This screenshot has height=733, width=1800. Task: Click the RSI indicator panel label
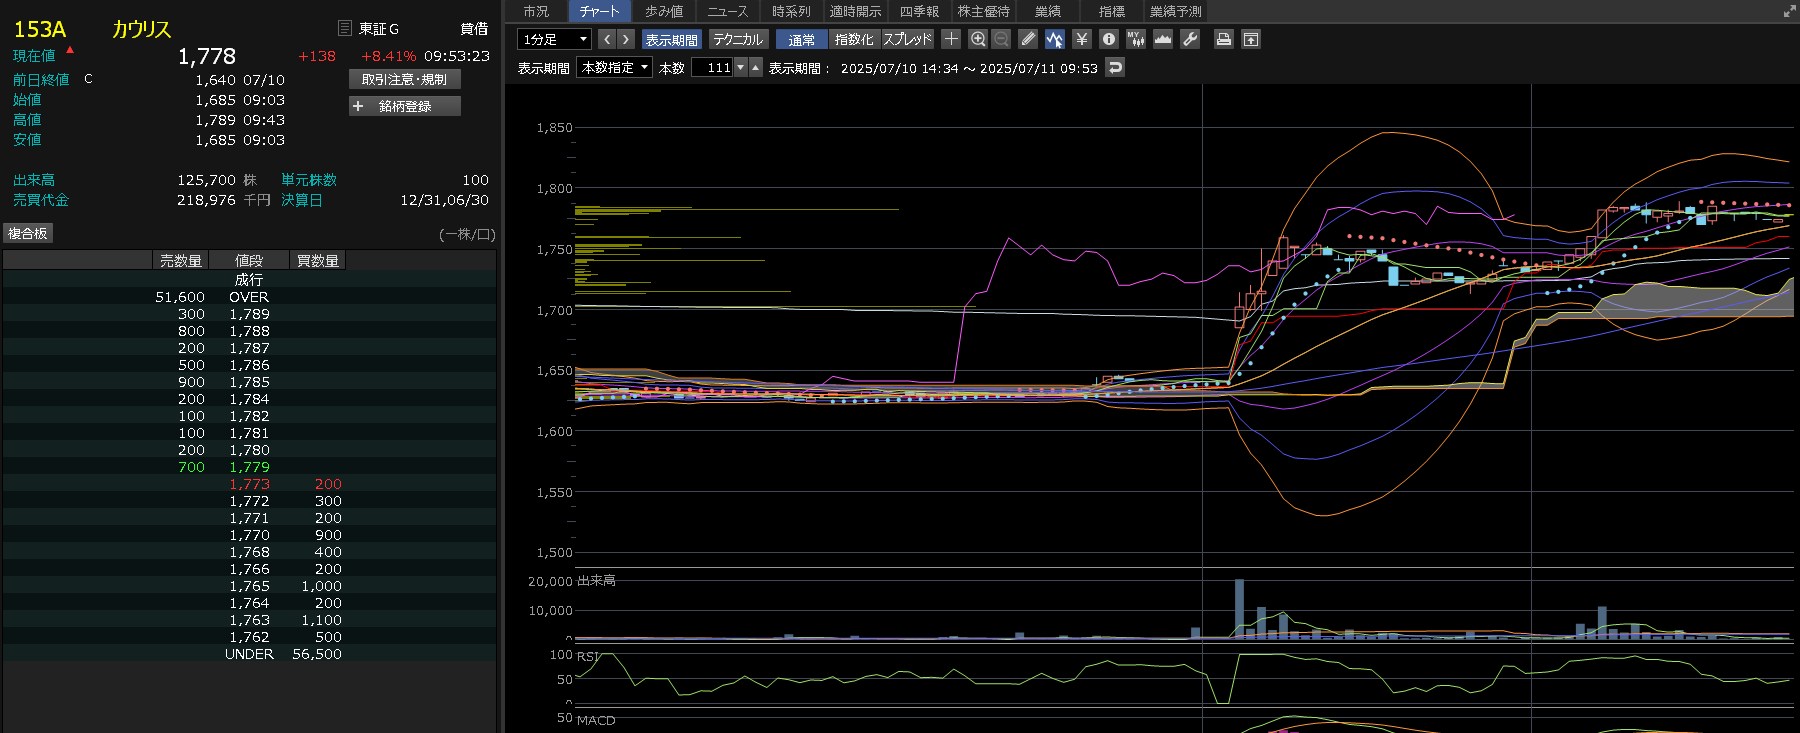point(588,657)
